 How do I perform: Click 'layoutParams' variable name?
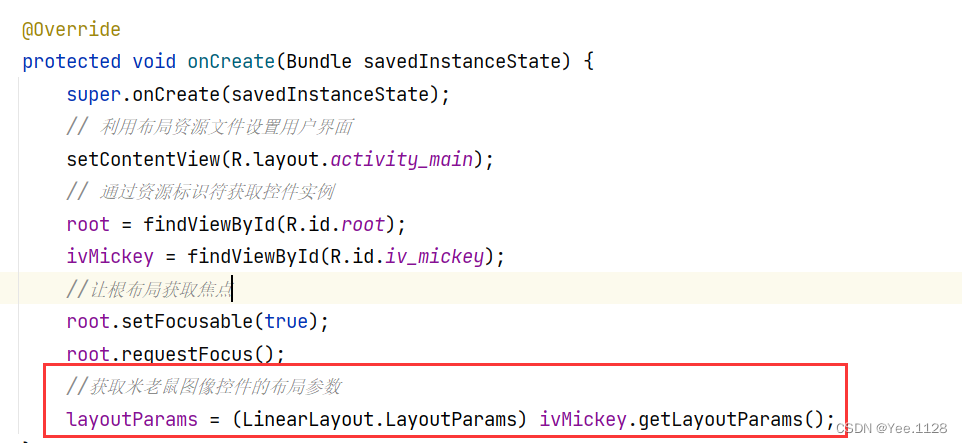133,419
